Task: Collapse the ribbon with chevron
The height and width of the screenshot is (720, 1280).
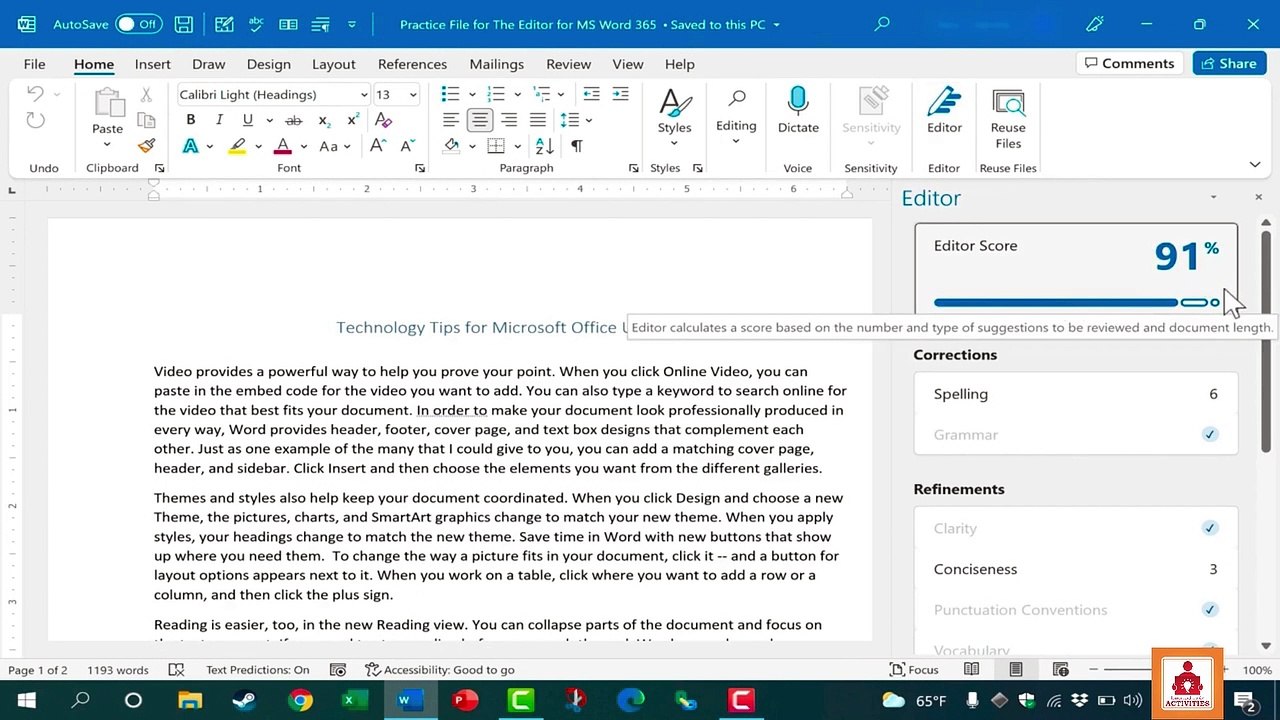Action: tap(1254, 165)
